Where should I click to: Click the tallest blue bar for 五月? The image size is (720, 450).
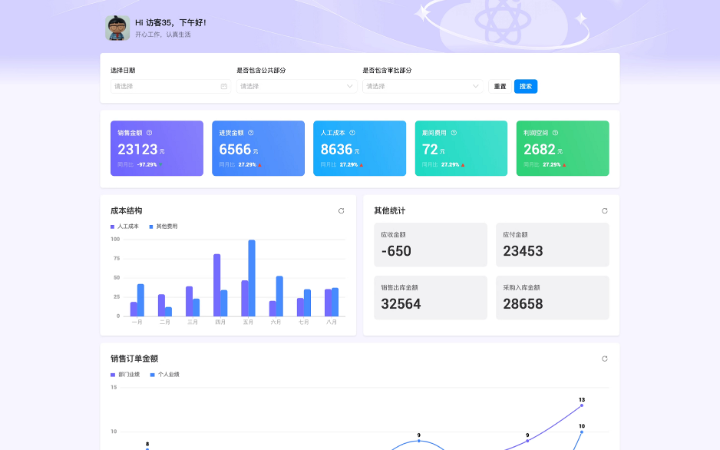point(252,278)
